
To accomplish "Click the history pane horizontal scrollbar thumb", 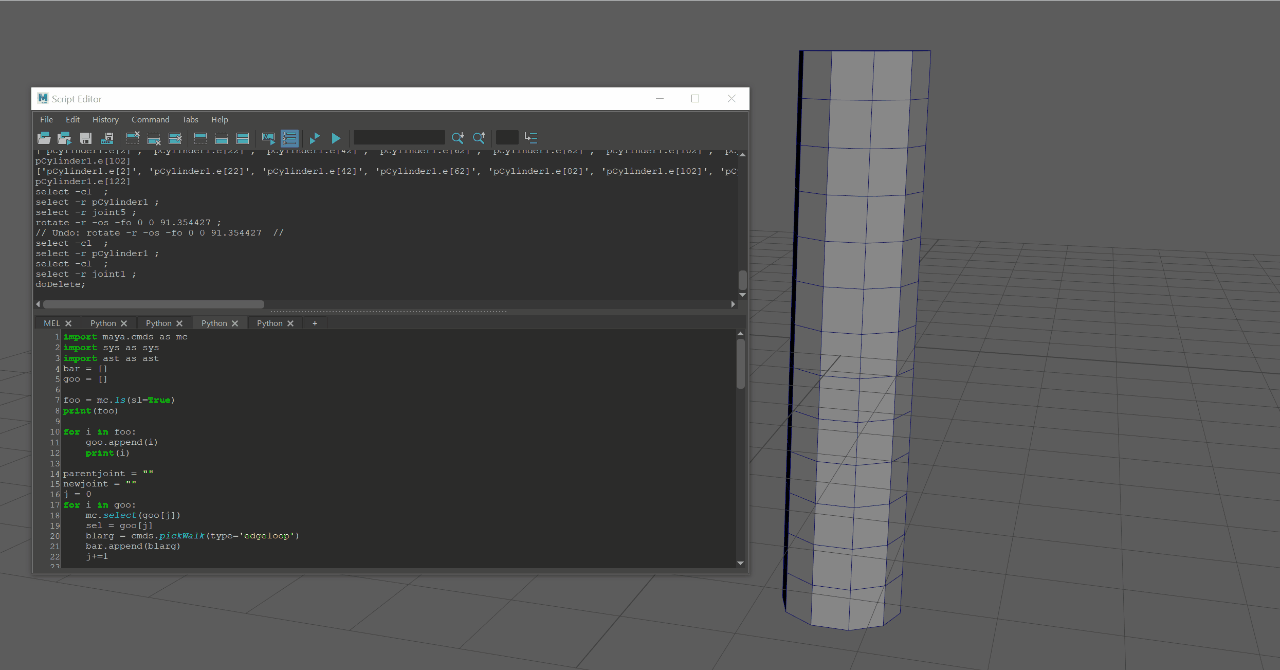I will point(154,304).
